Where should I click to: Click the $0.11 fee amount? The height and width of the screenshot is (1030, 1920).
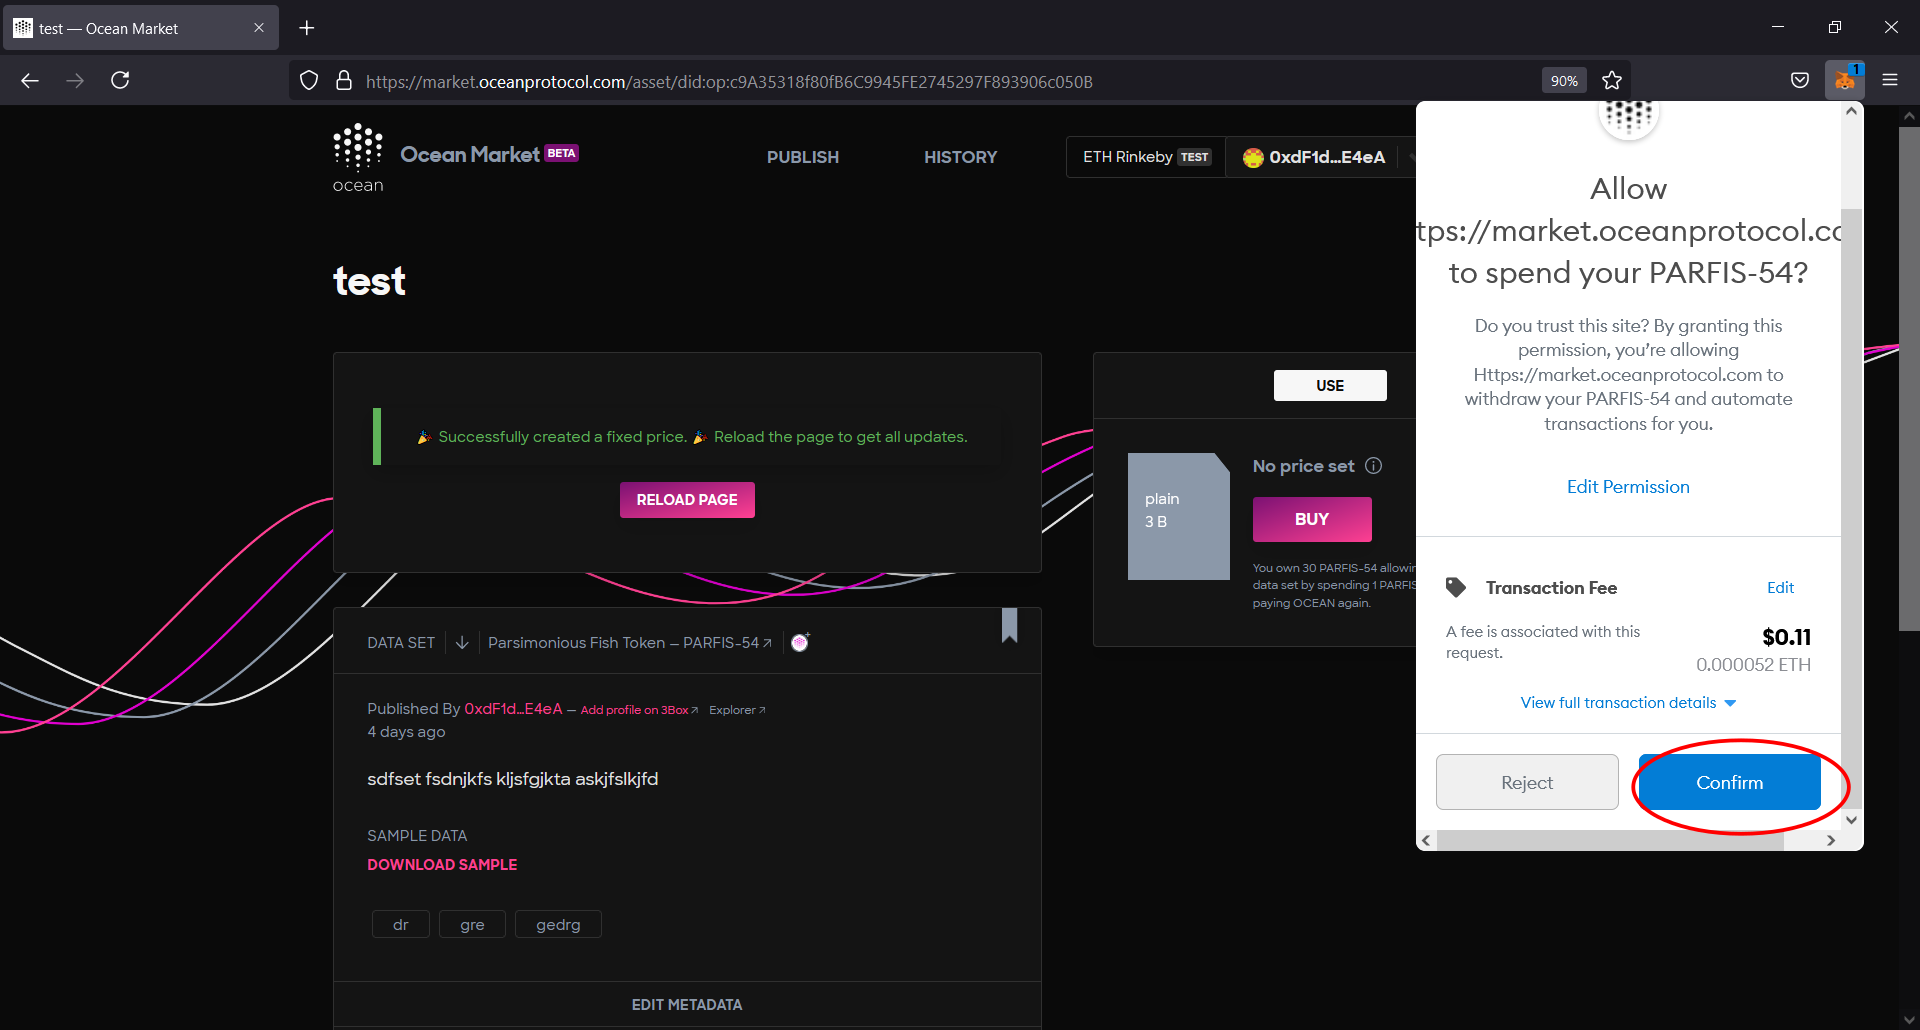(x=1786, y=637)
